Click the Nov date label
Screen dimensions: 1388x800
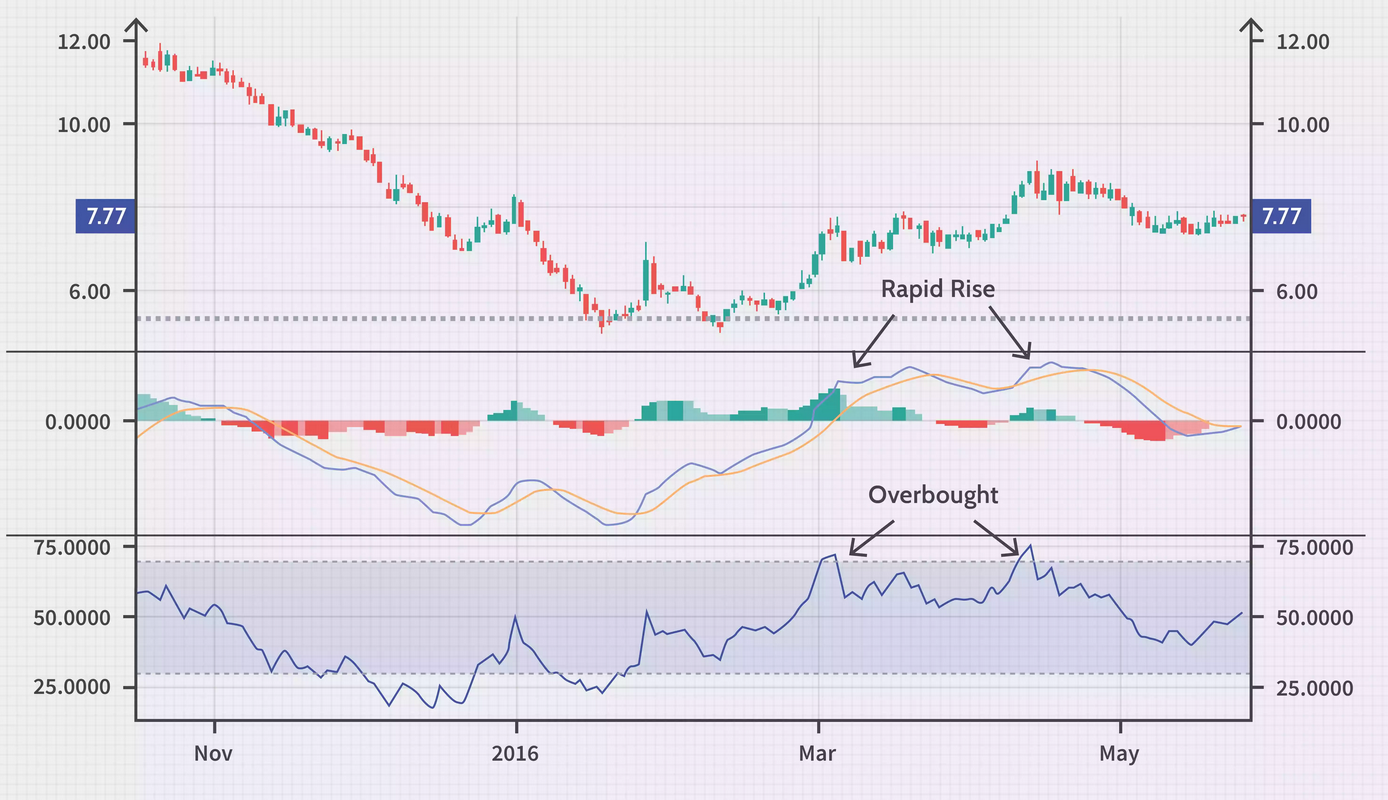click(214, 754)
